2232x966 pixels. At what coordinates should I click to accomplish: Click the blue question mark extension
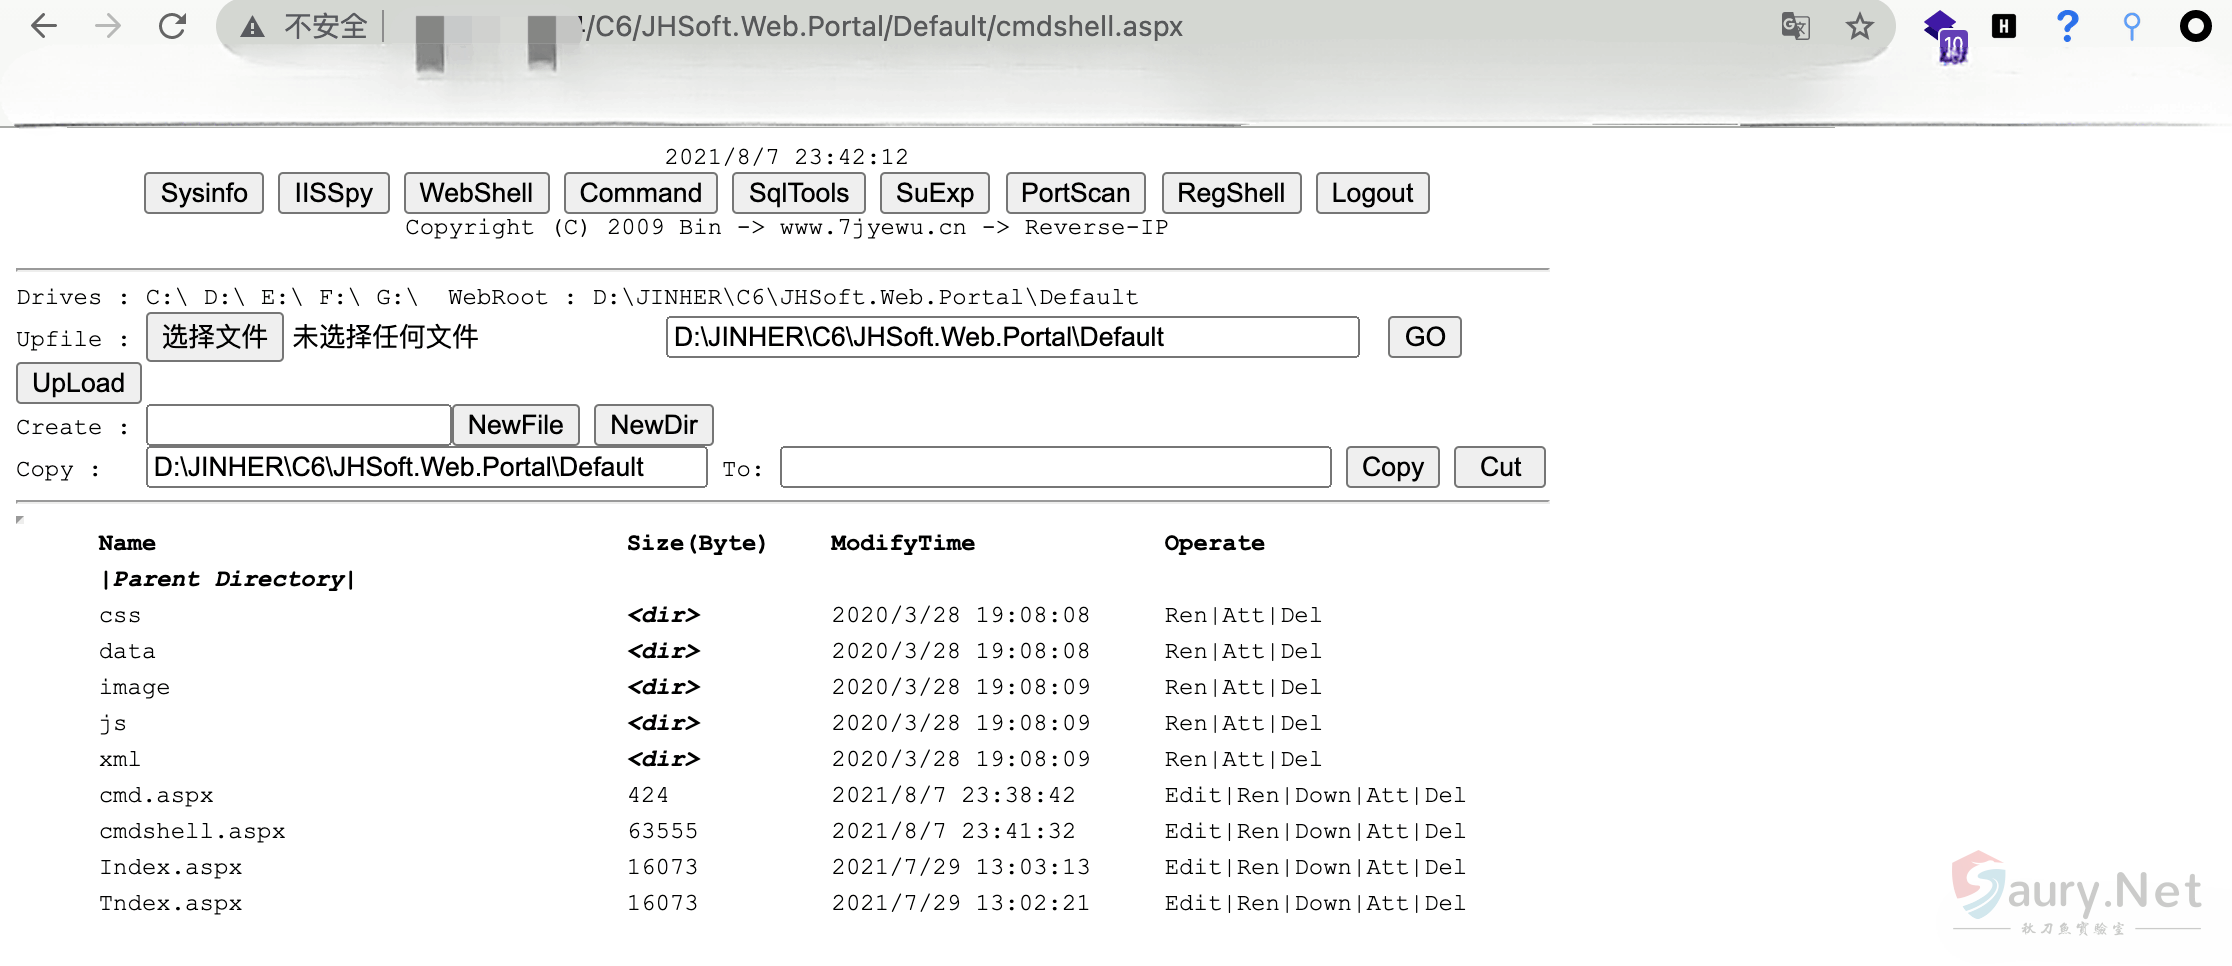coord(2067,26)
